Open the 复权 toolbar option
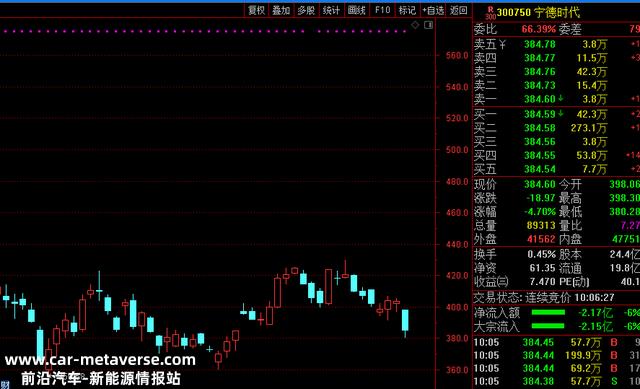 (256, 10)
